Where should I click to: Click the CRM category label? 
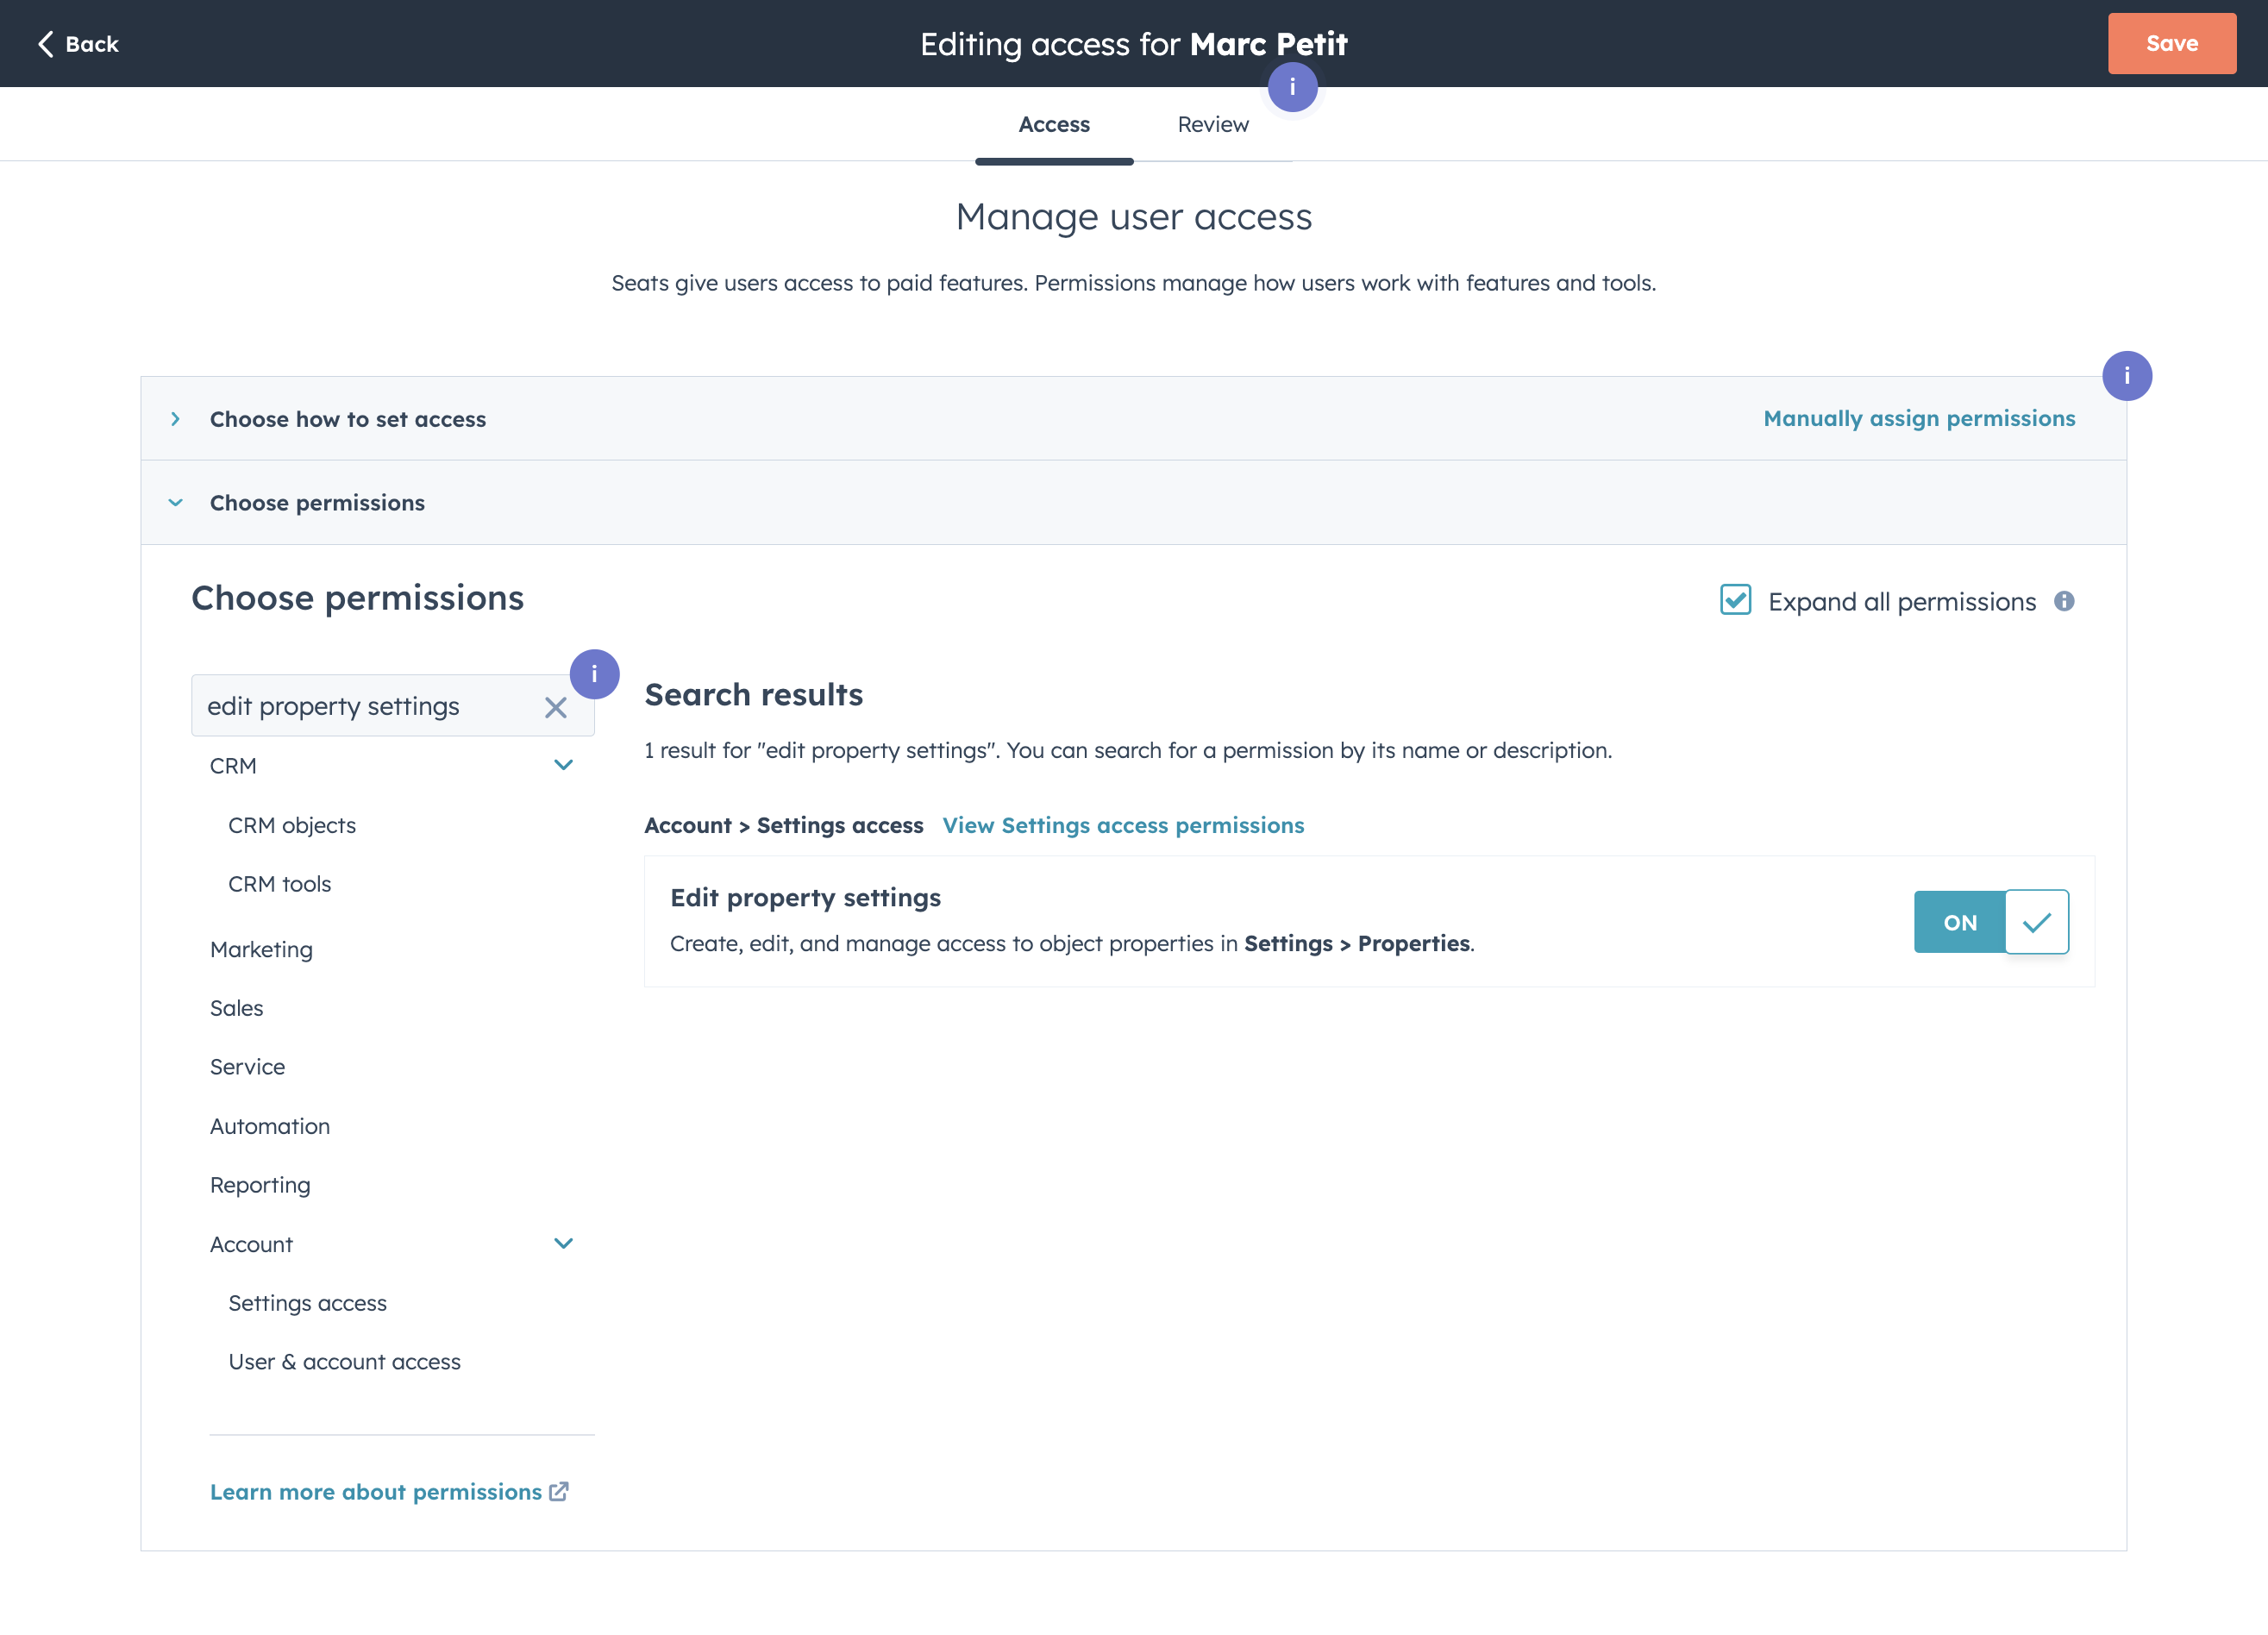coord(233,766)
